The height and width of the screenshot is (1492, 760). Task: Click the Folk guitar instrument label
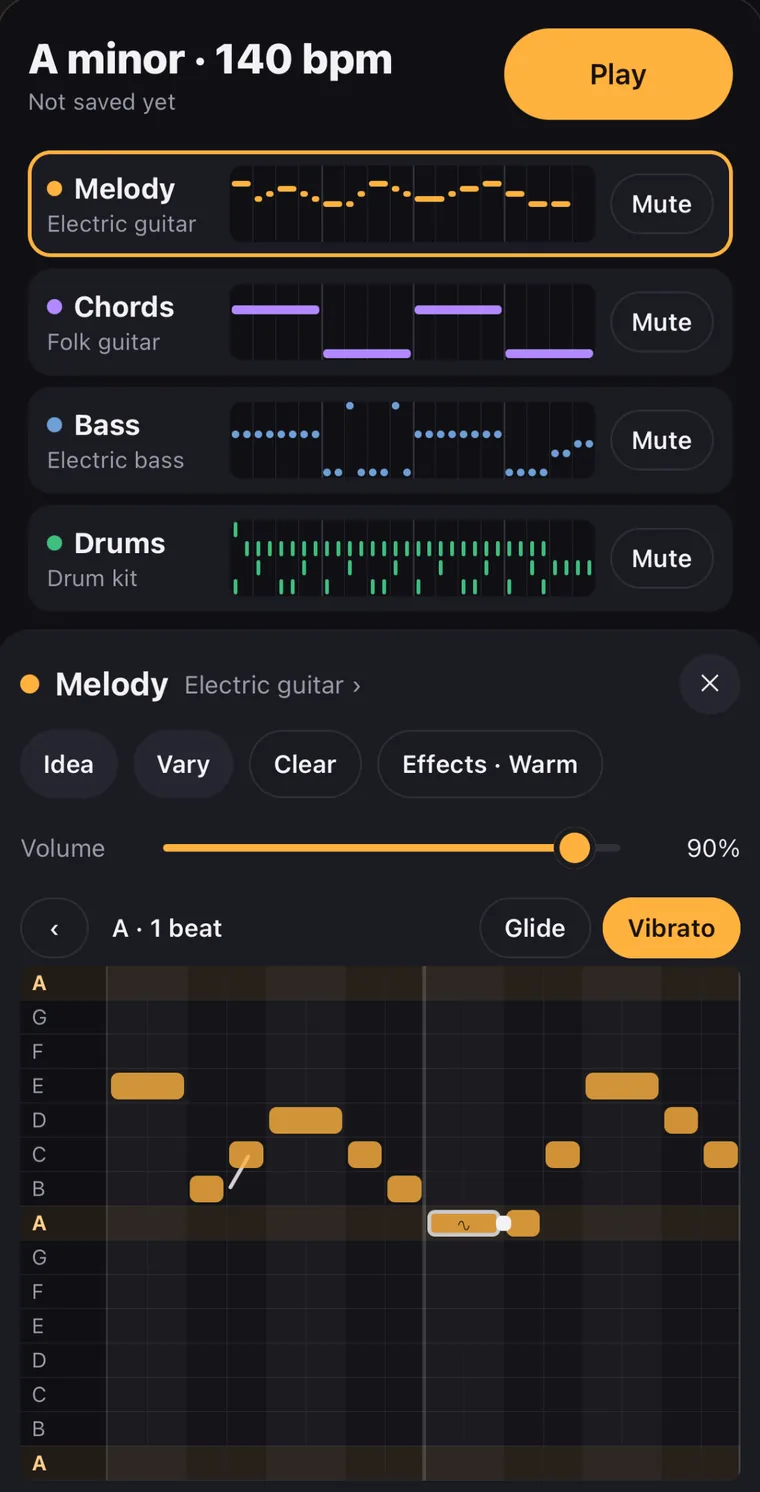tap(103, 342)
